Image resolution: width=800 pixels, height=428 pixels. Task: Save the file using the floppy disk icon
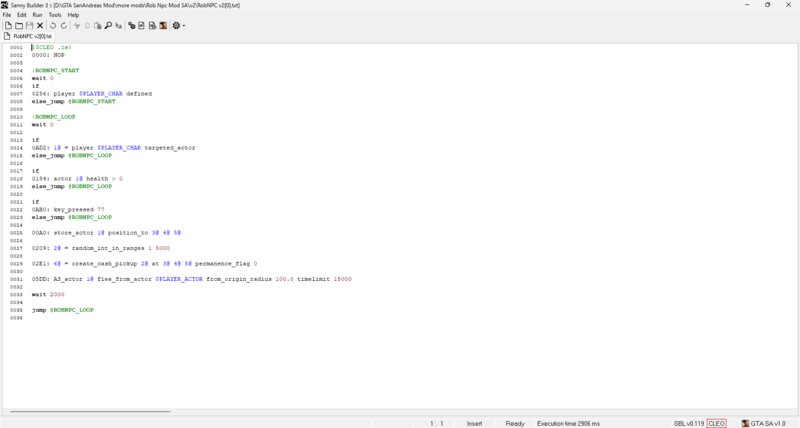[30, 26]
